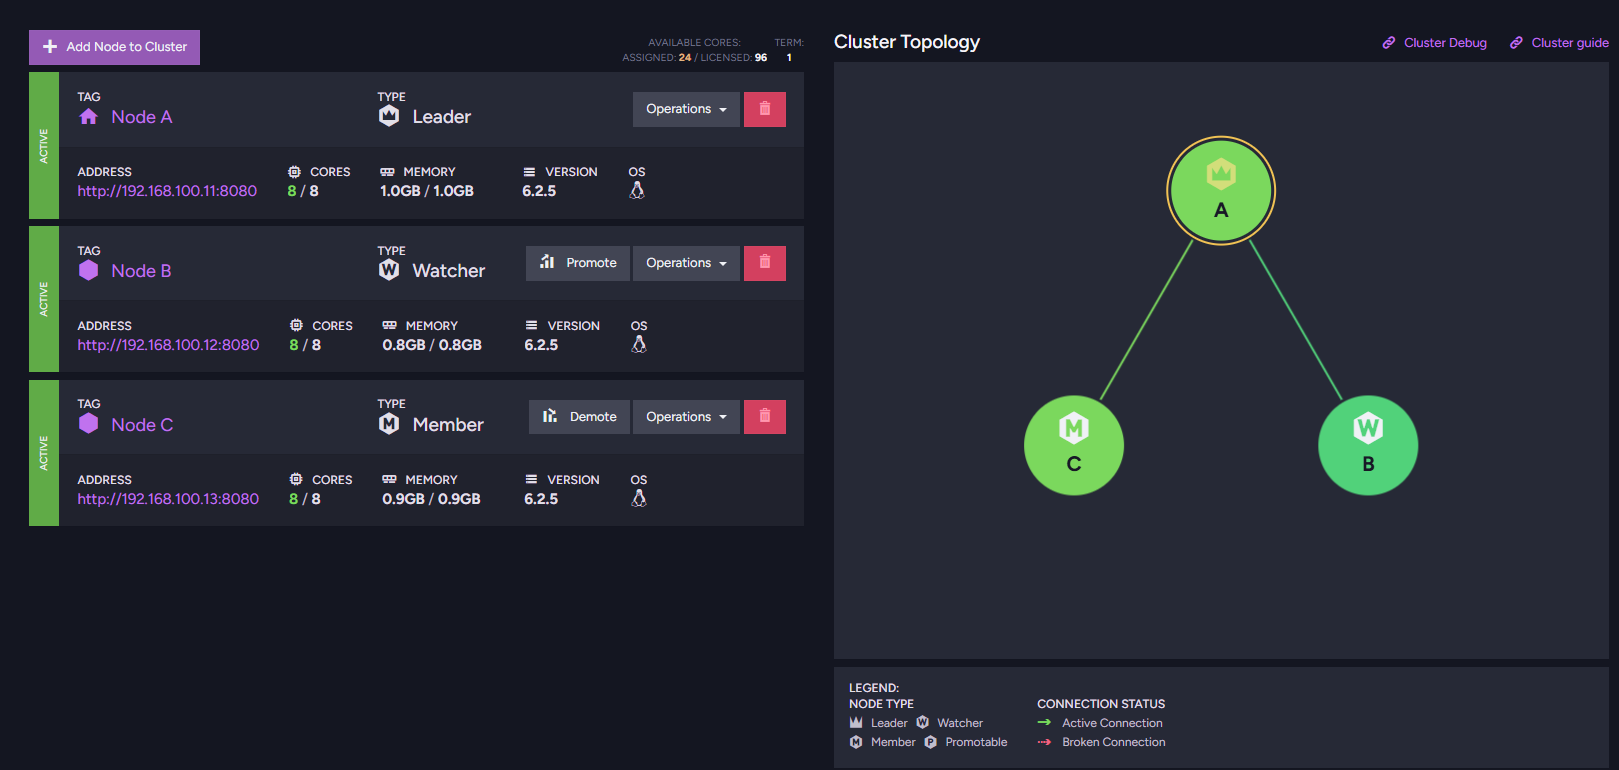Open the Cluster guide link
The height and width of the screenshot is (770, 1619).
pyautogui.click(x=1559, y=43)
